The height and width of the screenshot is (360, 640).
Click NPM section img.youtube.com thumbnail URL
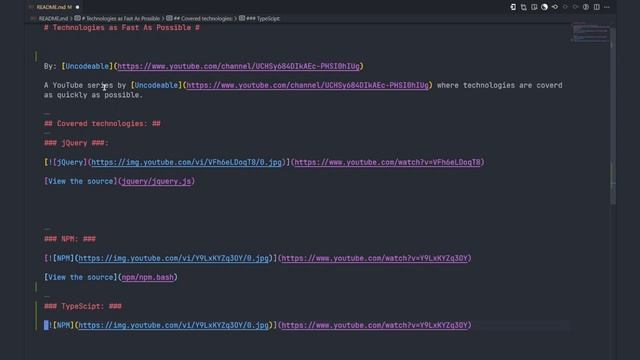click(x=173, y=258)
